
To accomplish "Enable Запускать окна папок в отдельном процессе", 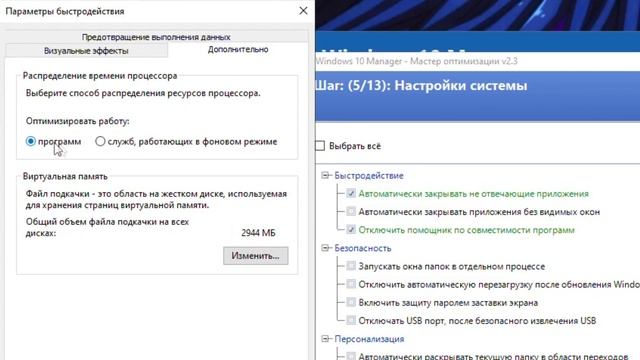I will pyautogui.click(x=351, y=266).
